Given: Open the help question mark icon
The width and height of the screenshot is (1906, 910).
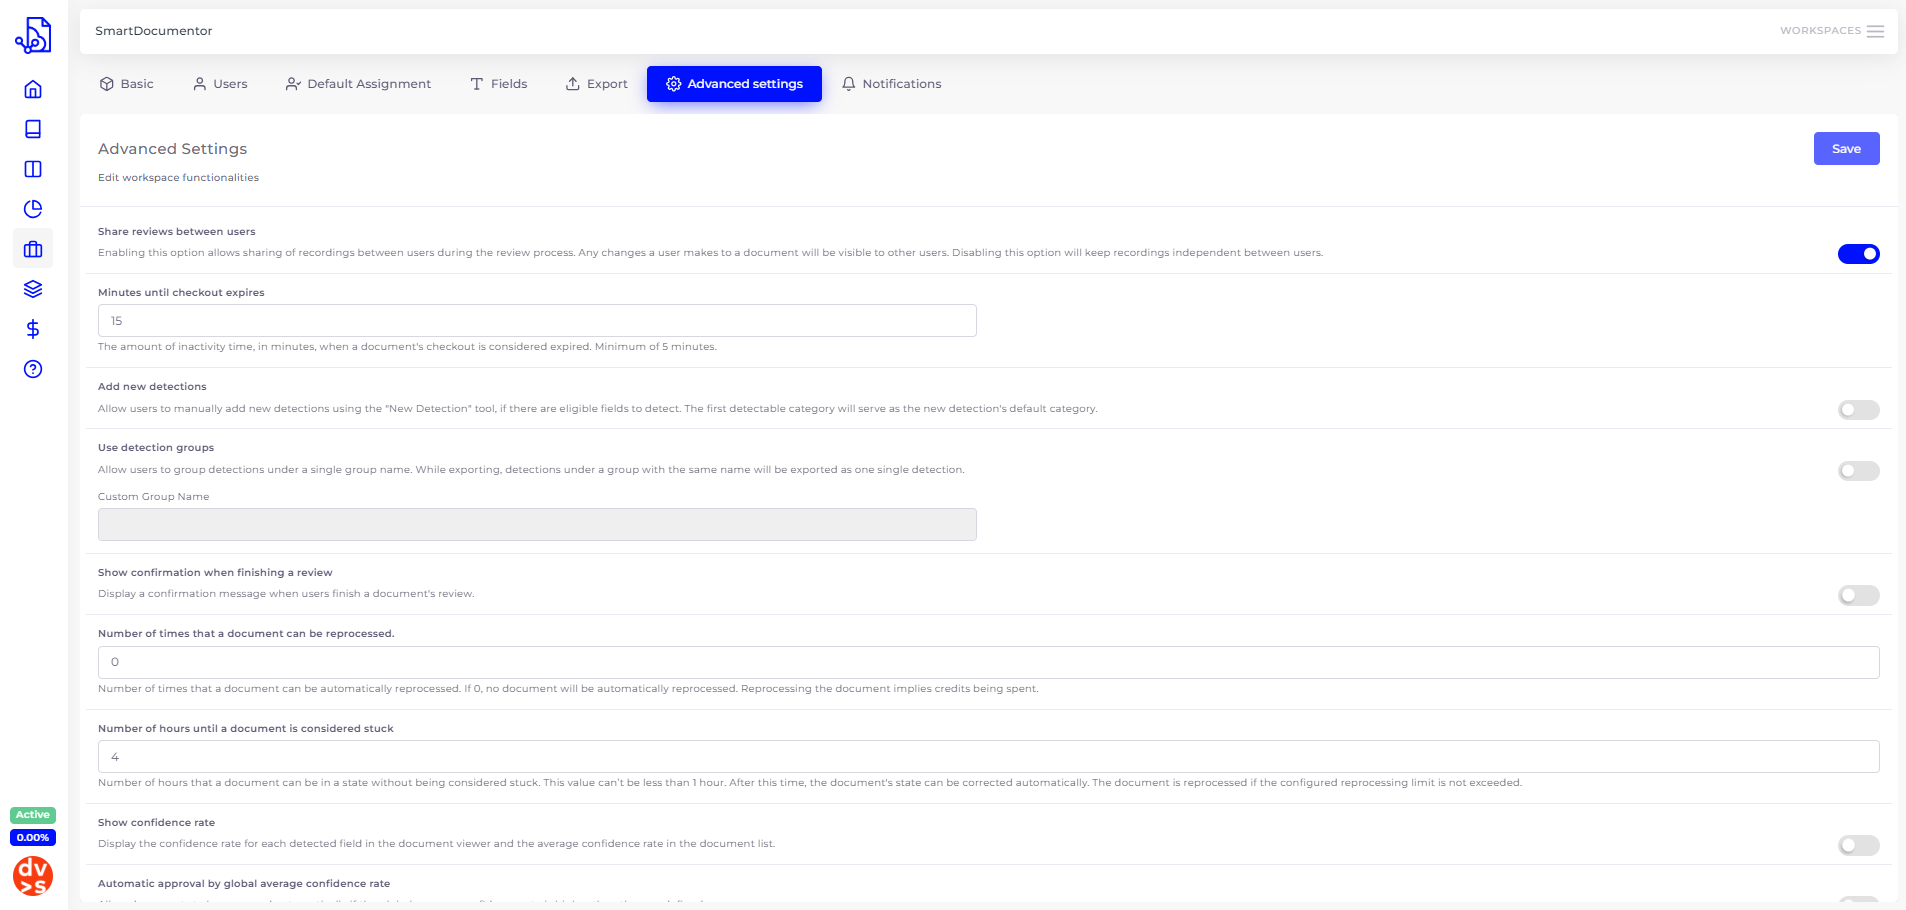Looking at the screenshot, I should [33, 369].
